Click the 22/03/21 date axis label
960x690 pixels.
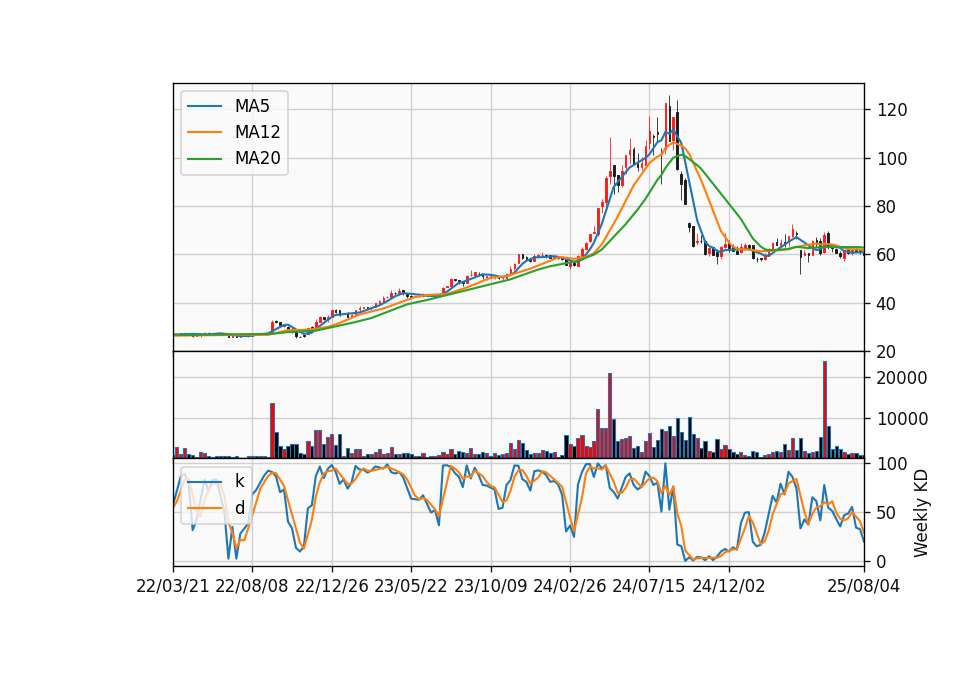pos(173,586)
